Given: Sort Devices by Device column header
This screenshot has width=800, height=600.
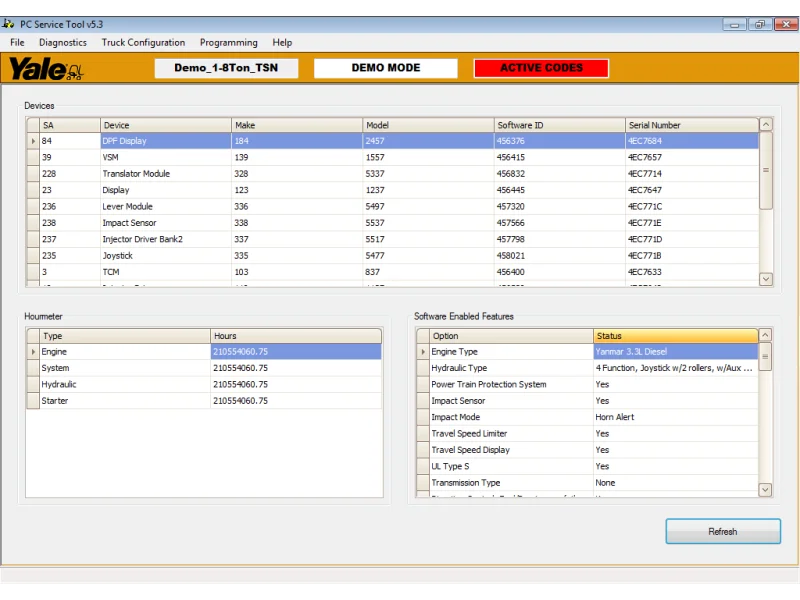Looking at the screenshot, I should [166, 125].
